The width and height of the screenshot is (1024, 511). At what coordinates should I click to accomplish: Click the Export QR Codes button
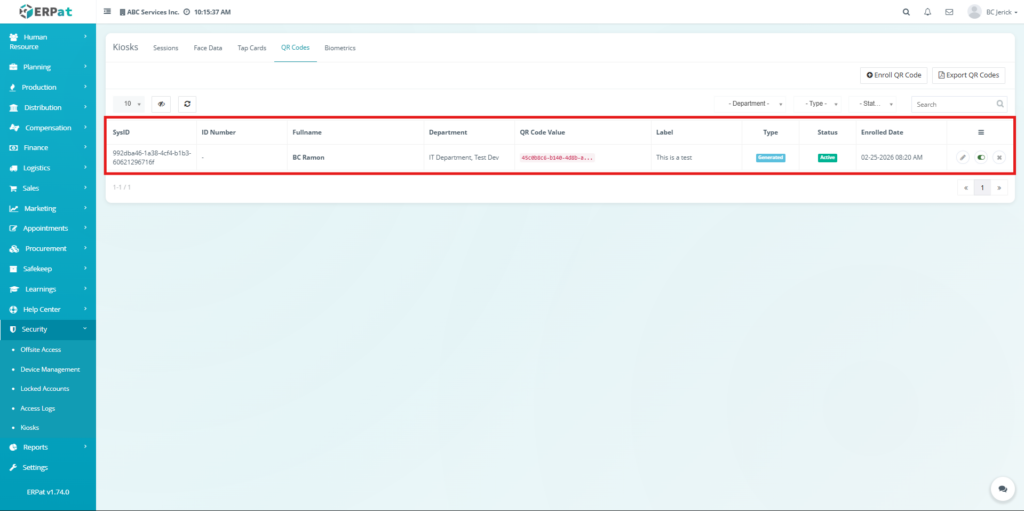tap(968, 75)
